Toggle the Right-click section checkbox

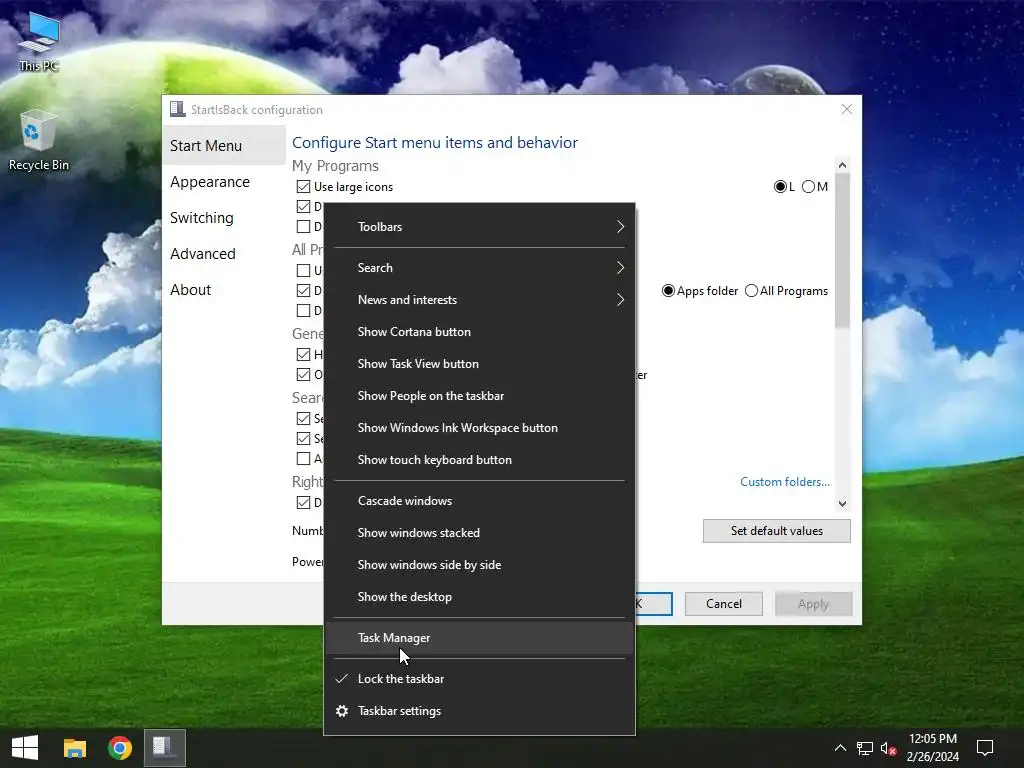[x=303, y=502]
